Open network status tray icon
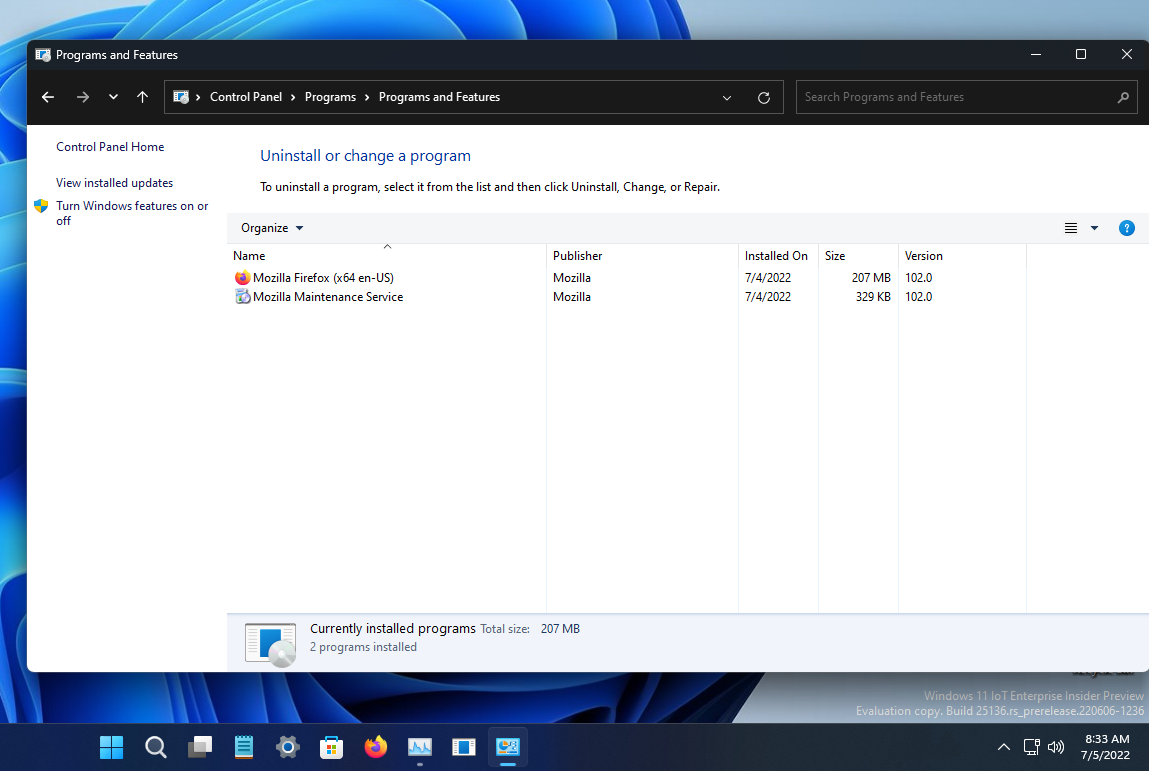 pos(1031,747)
